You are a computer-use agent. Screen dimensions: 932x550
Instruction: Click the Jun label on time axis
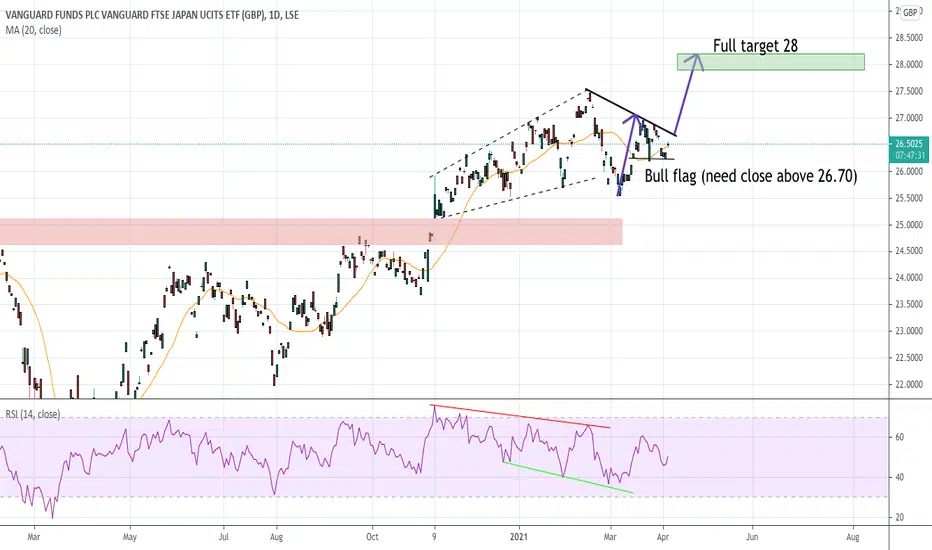click(752, 537)
